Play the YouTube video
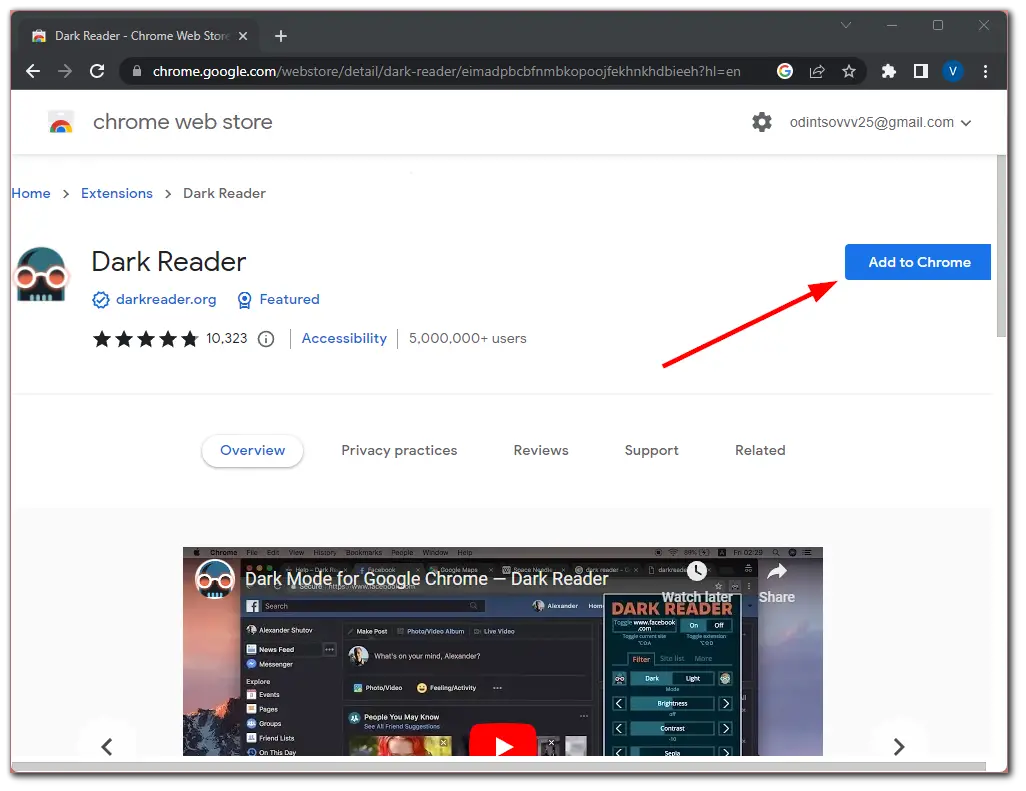The height and width of the screenshot is (791, 1026). 503,741
